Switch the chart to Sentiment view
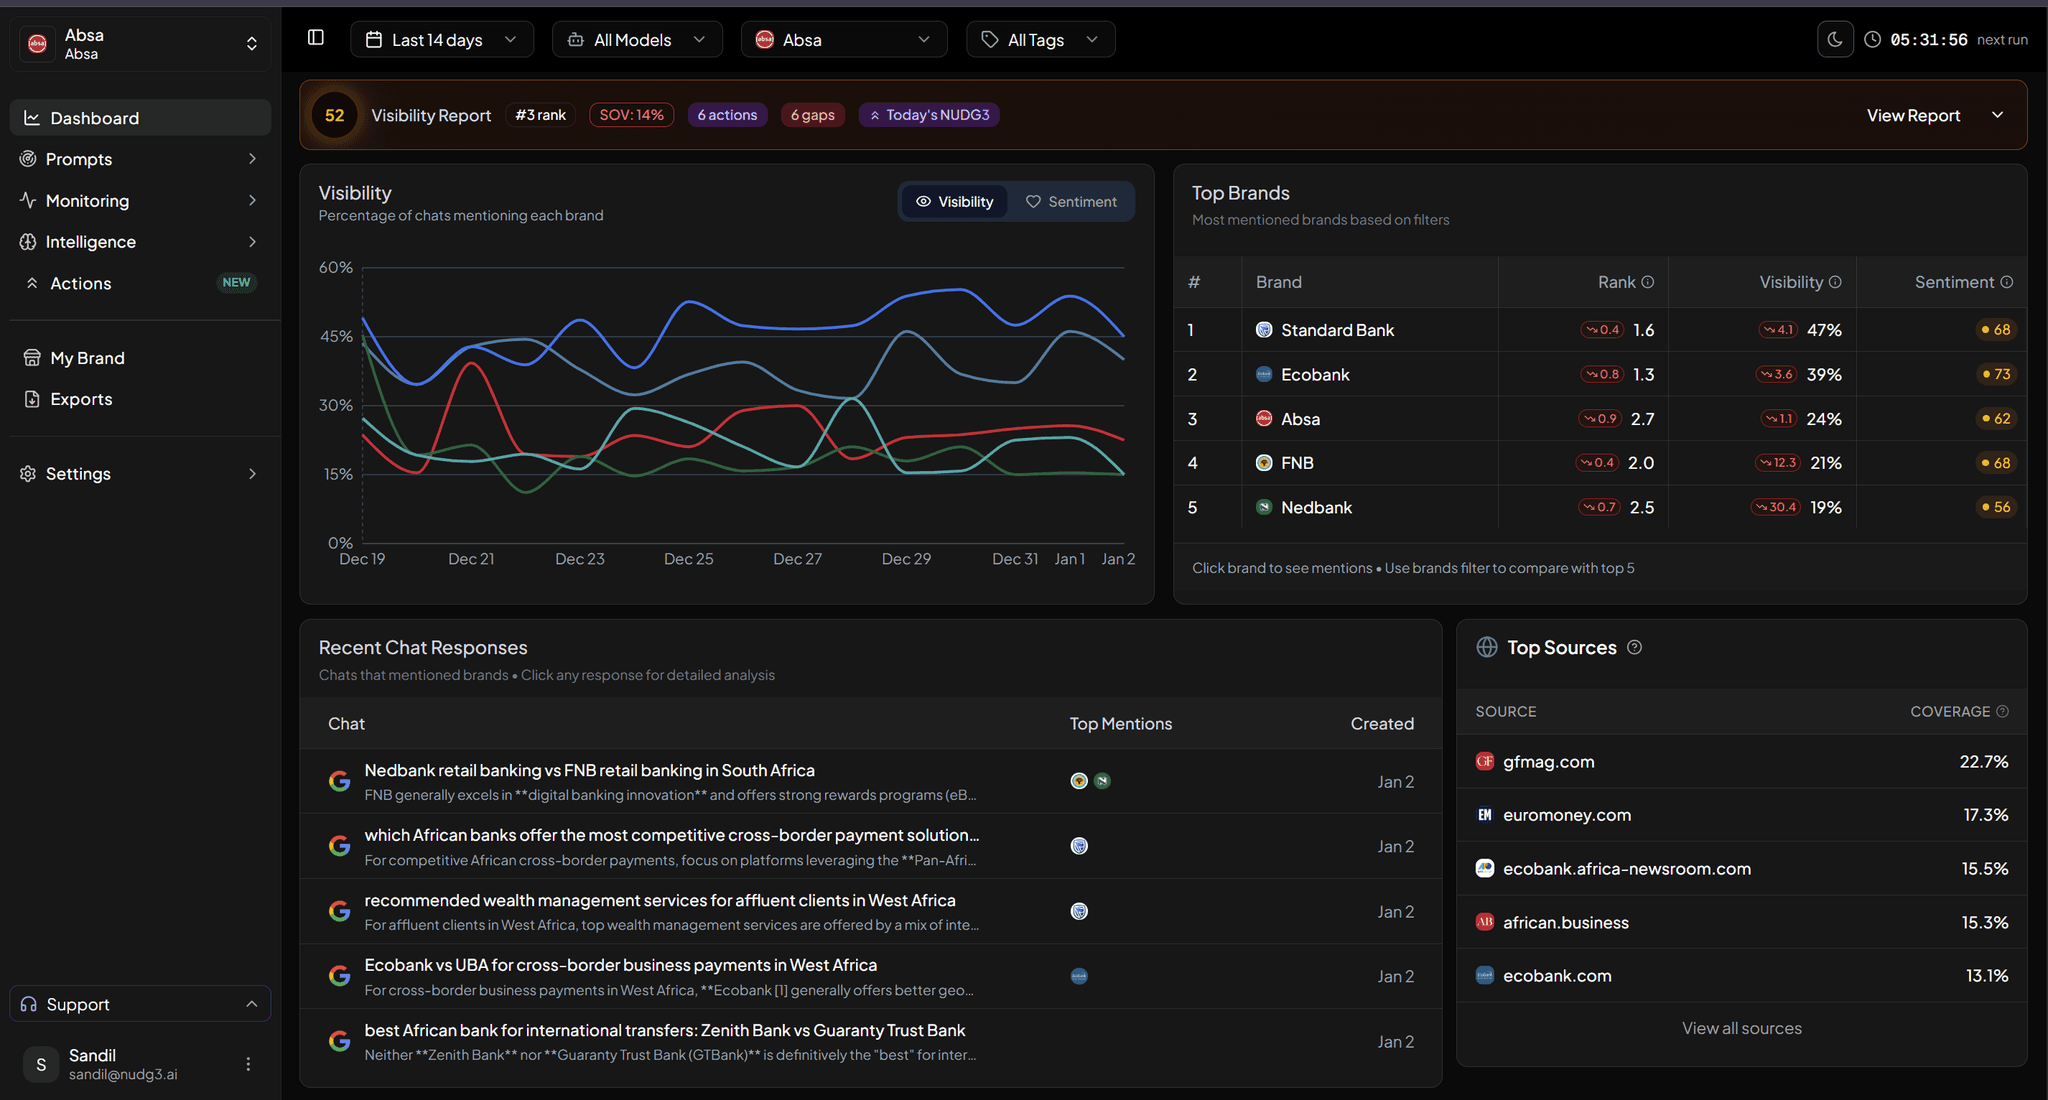2048x1100 pixels. tap(1071, 201)
